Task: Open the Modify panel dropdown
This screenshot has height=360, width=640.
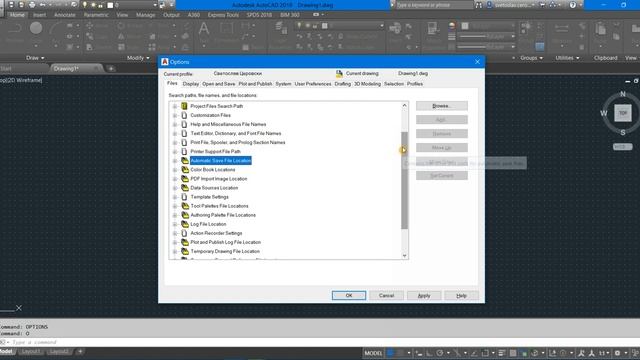Action: 138,58
